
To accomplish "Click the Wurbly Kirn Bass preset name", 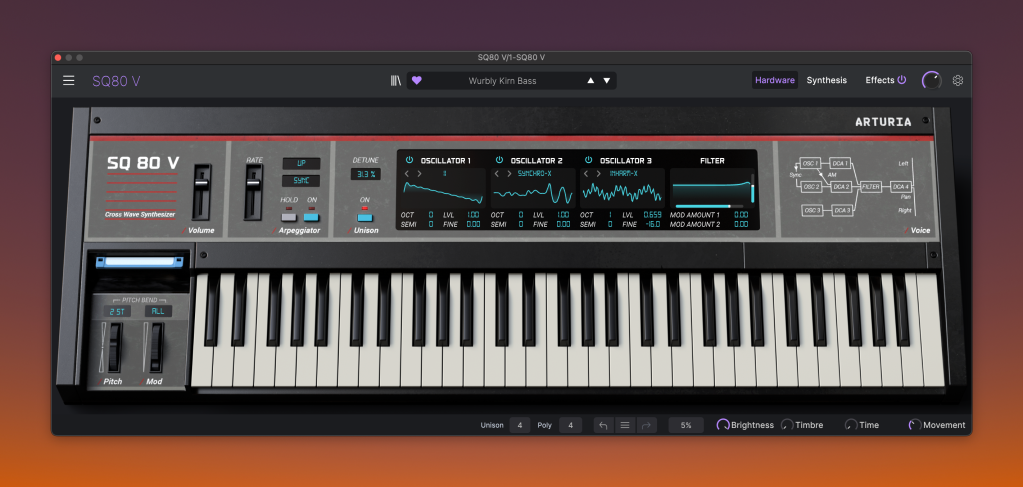I will point(502,81).
